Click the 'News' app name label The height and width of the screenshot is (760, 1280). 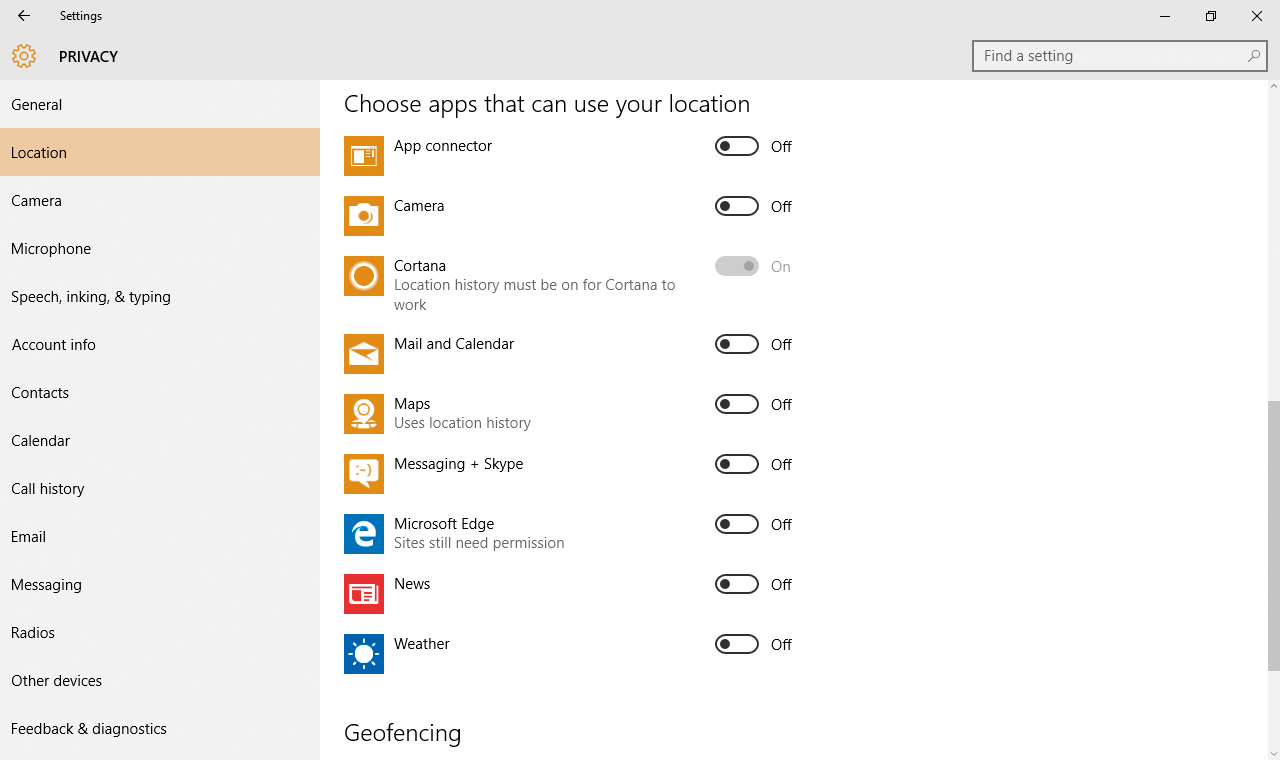point(412,584)
